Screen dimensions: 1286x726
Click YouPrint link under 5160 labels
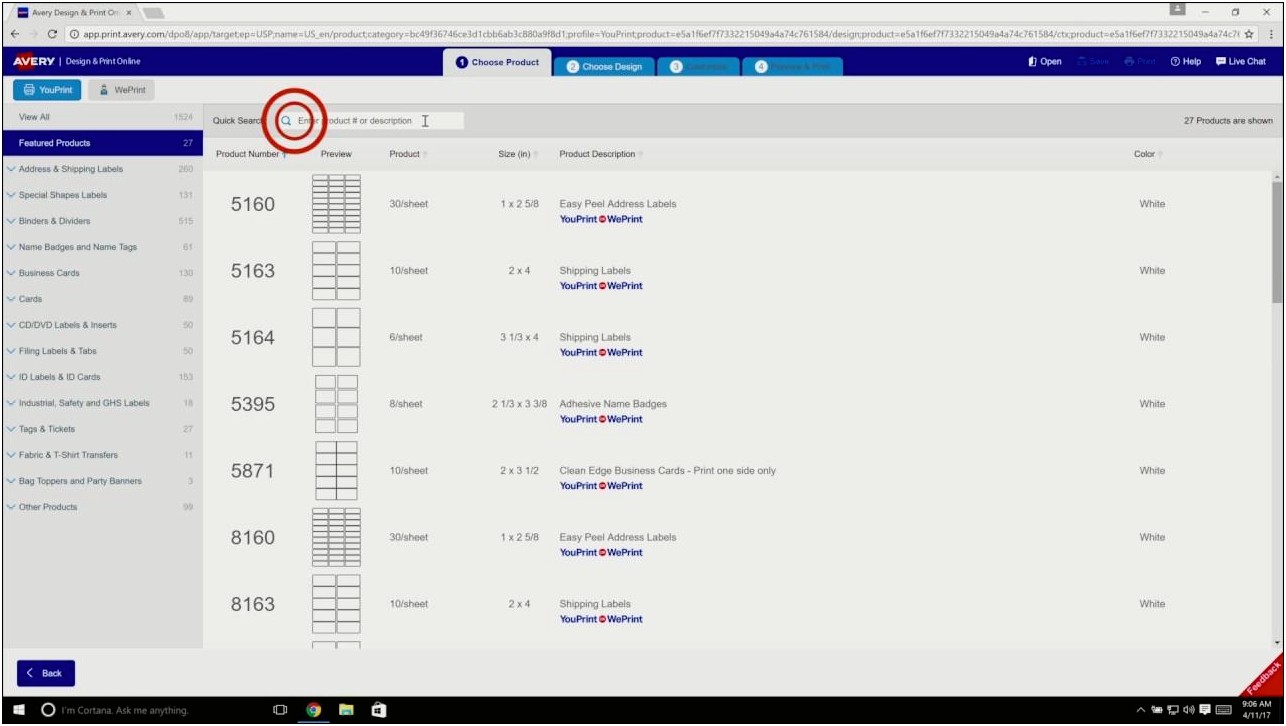[578, 219]
